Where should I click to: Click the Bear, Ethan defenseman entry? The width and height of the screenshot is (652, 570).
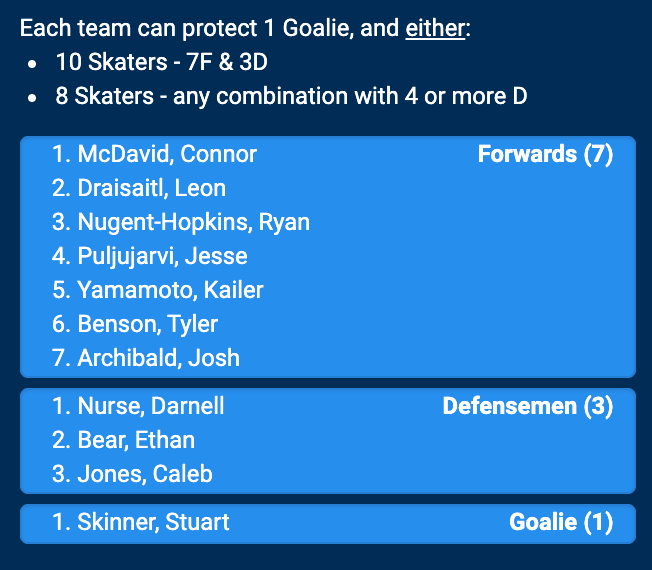coord(136,440)
